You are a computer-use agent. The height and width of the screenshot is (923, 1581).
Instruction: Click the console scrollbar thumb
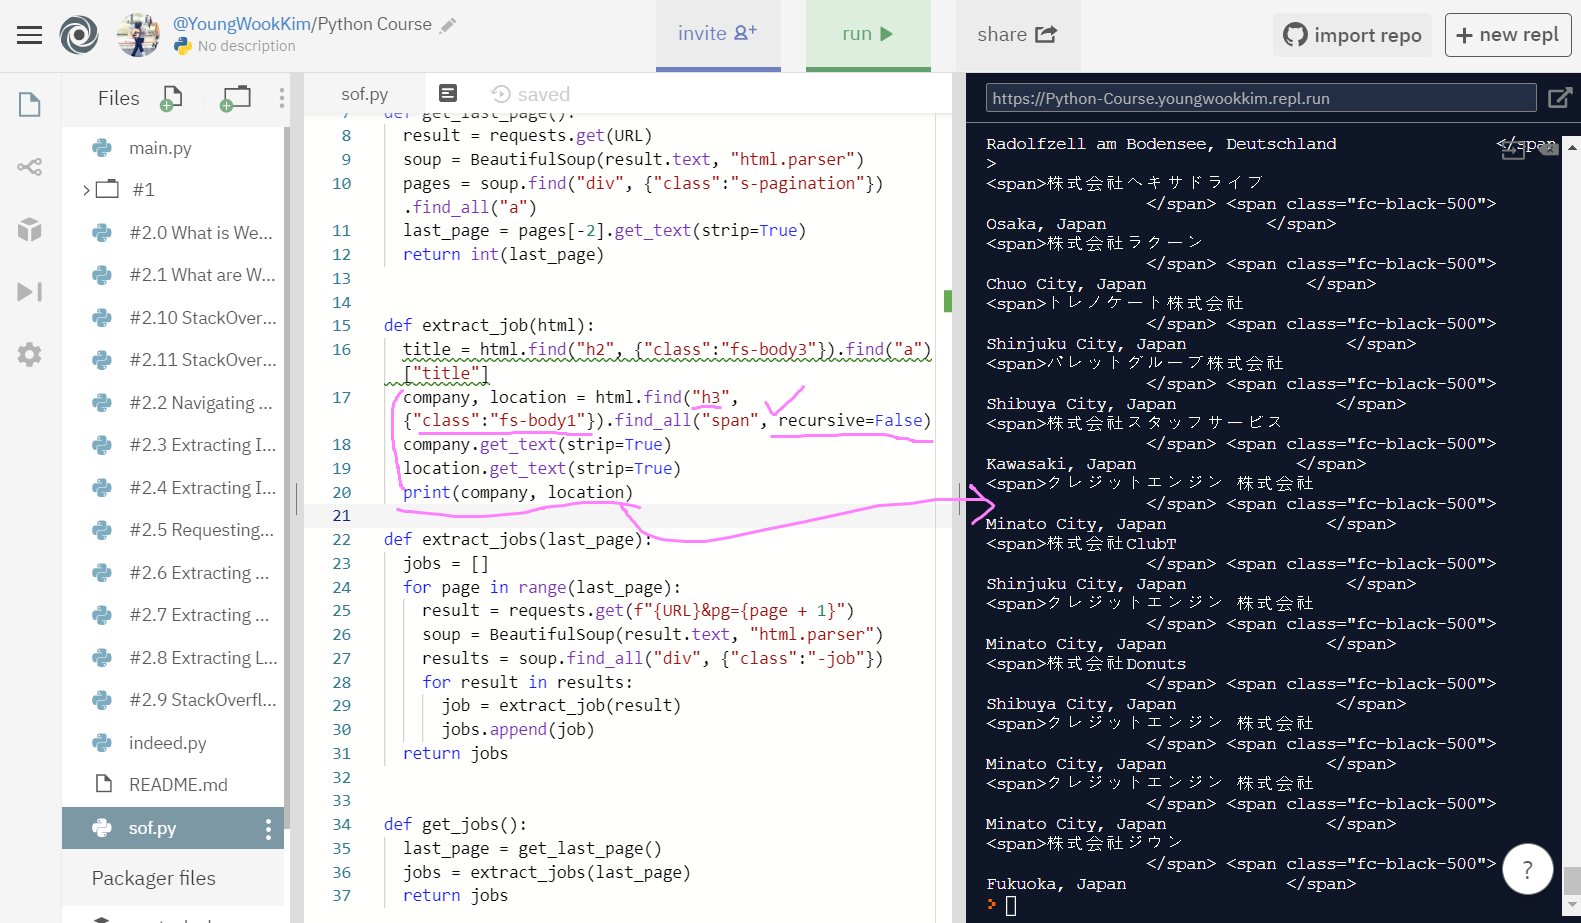coord(1572,881)
